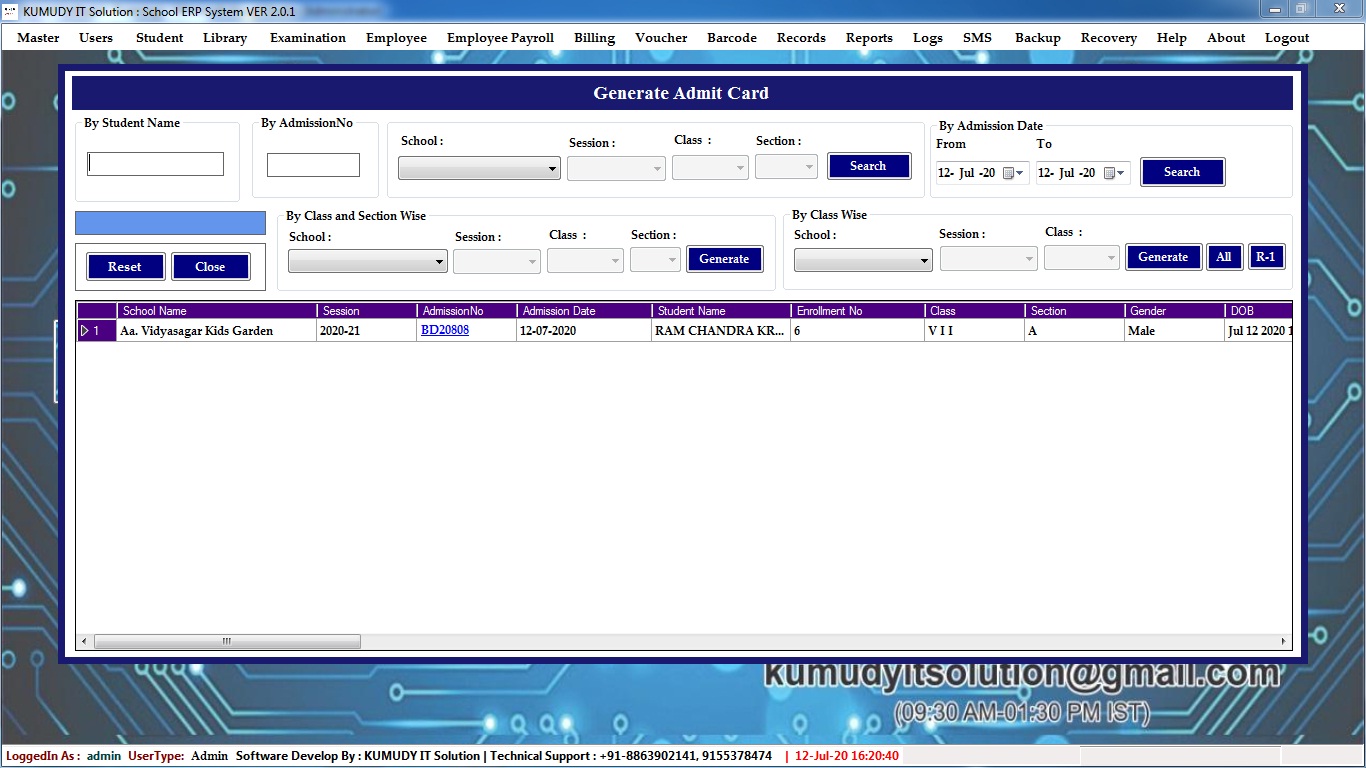Click Search button beside Section dropdown
Viewport: 1366px width, 768px height.
tap(868, 166)
